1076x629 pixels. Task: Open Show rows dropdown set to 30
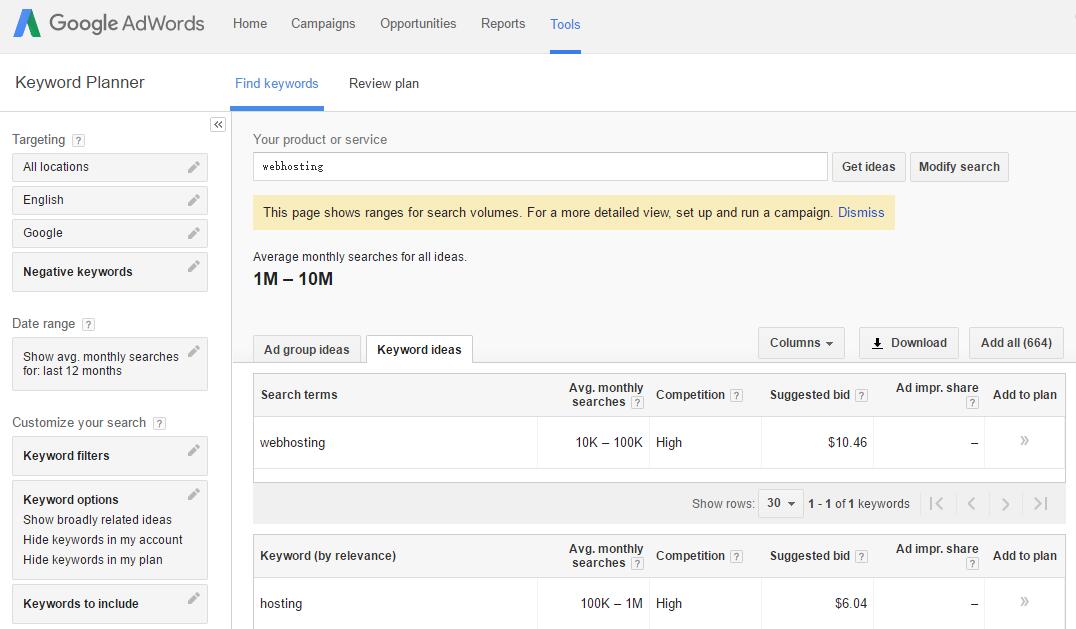(x=781, y=504)
